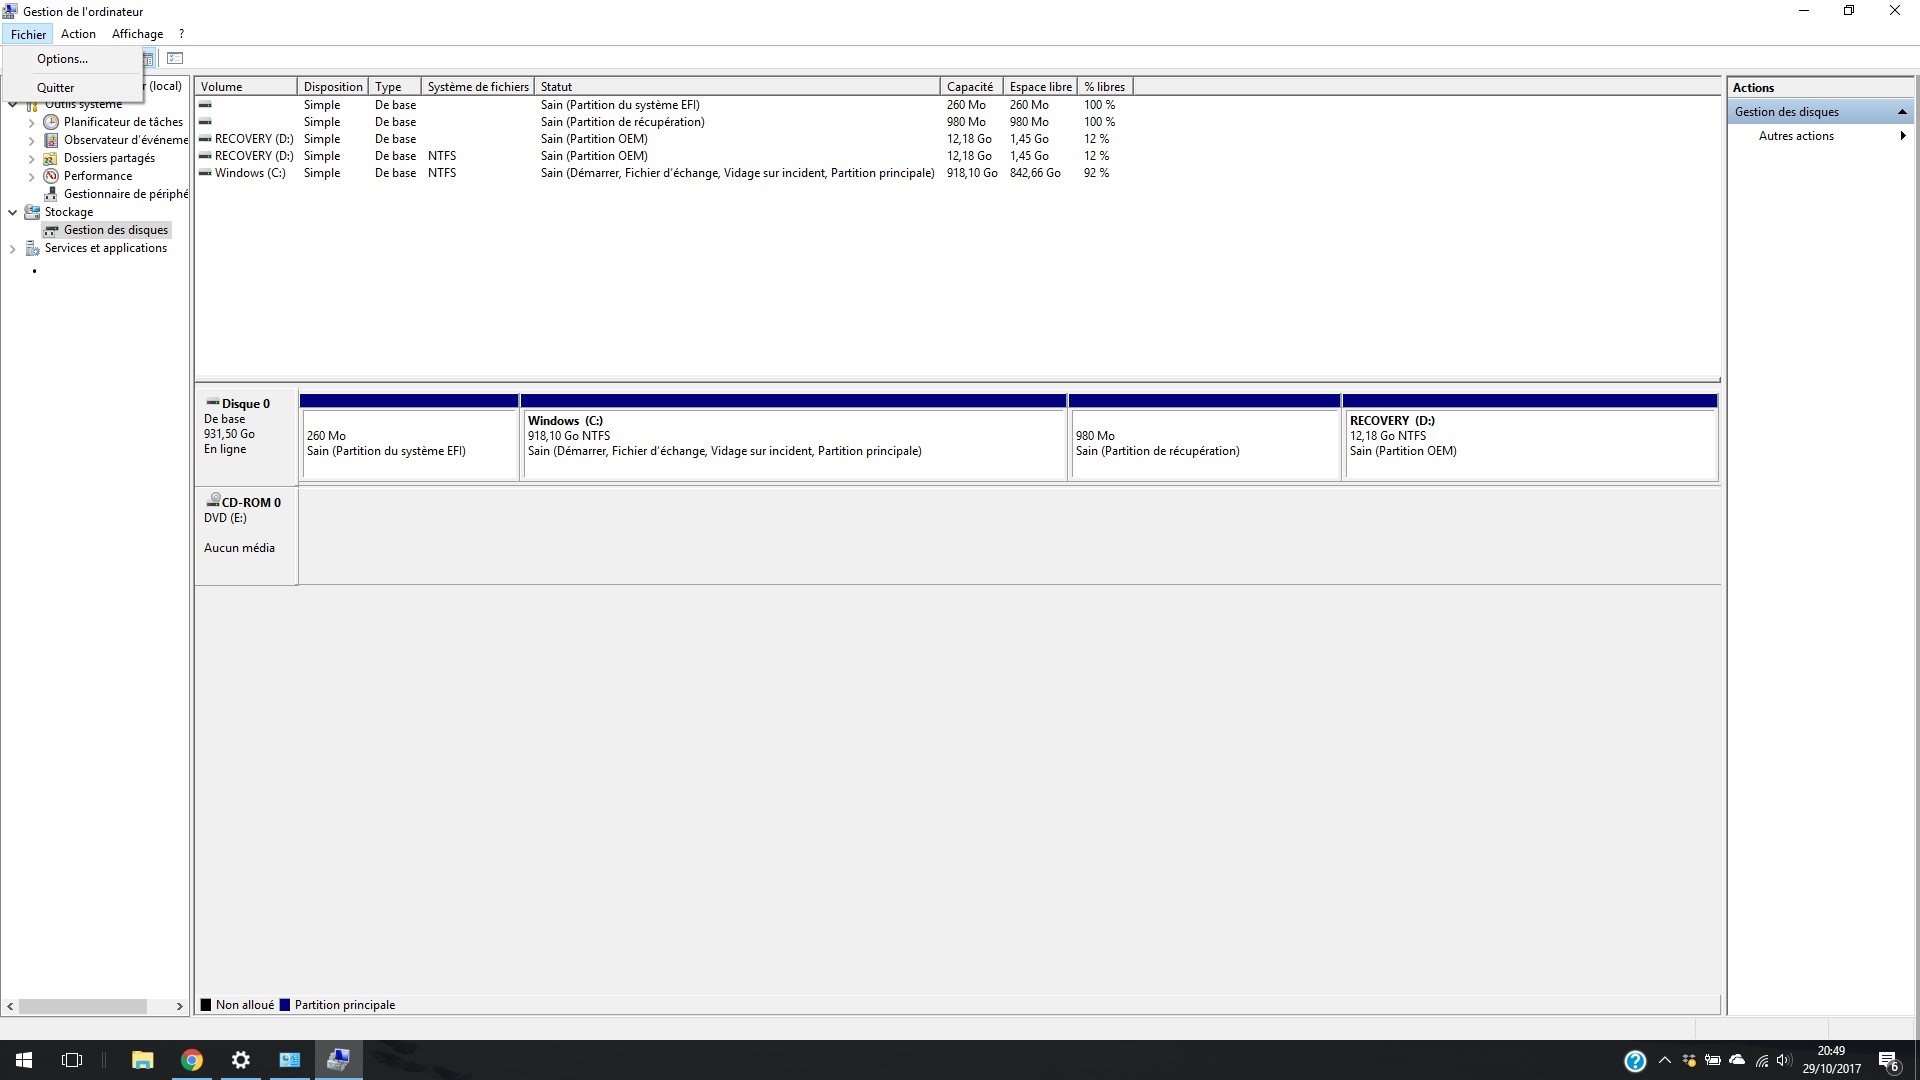Expand the Performance tree node
Image resolution: width=1920 pixels, height=1080 pixels.
pos(32,176)
